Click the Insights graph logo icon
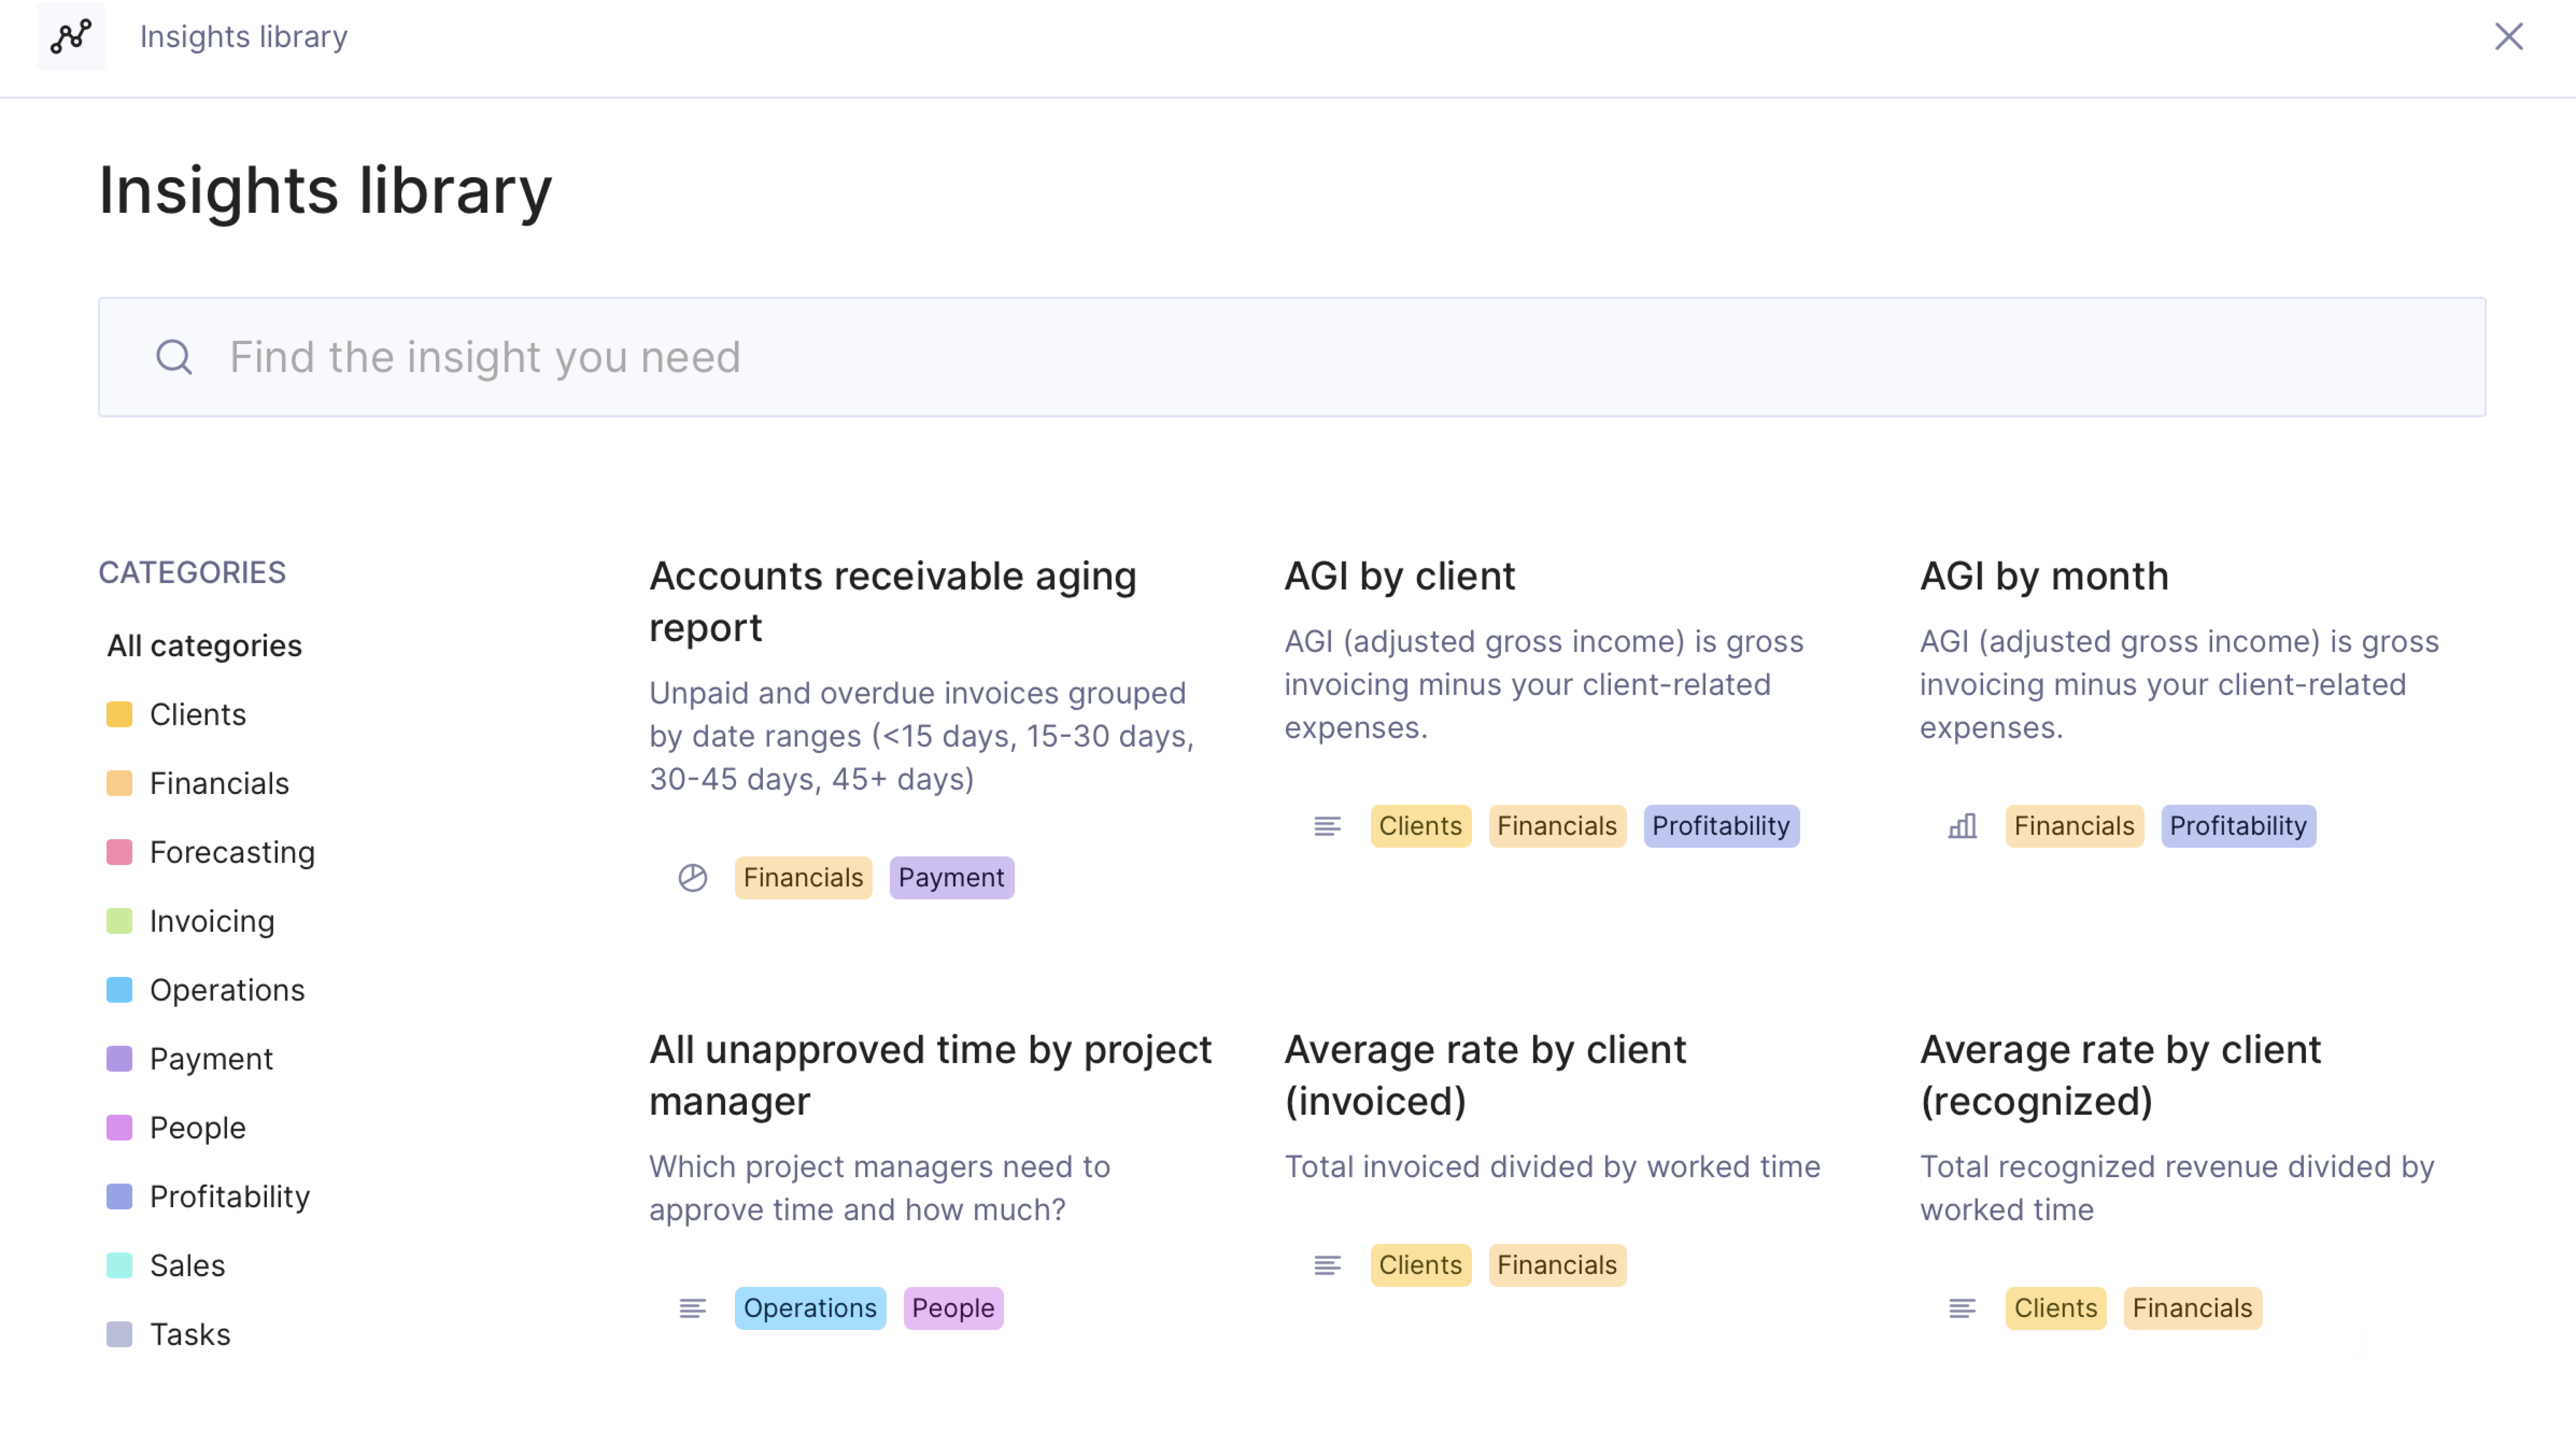This screenshot has width=2576, height=1448. click(x=71, y=37)
